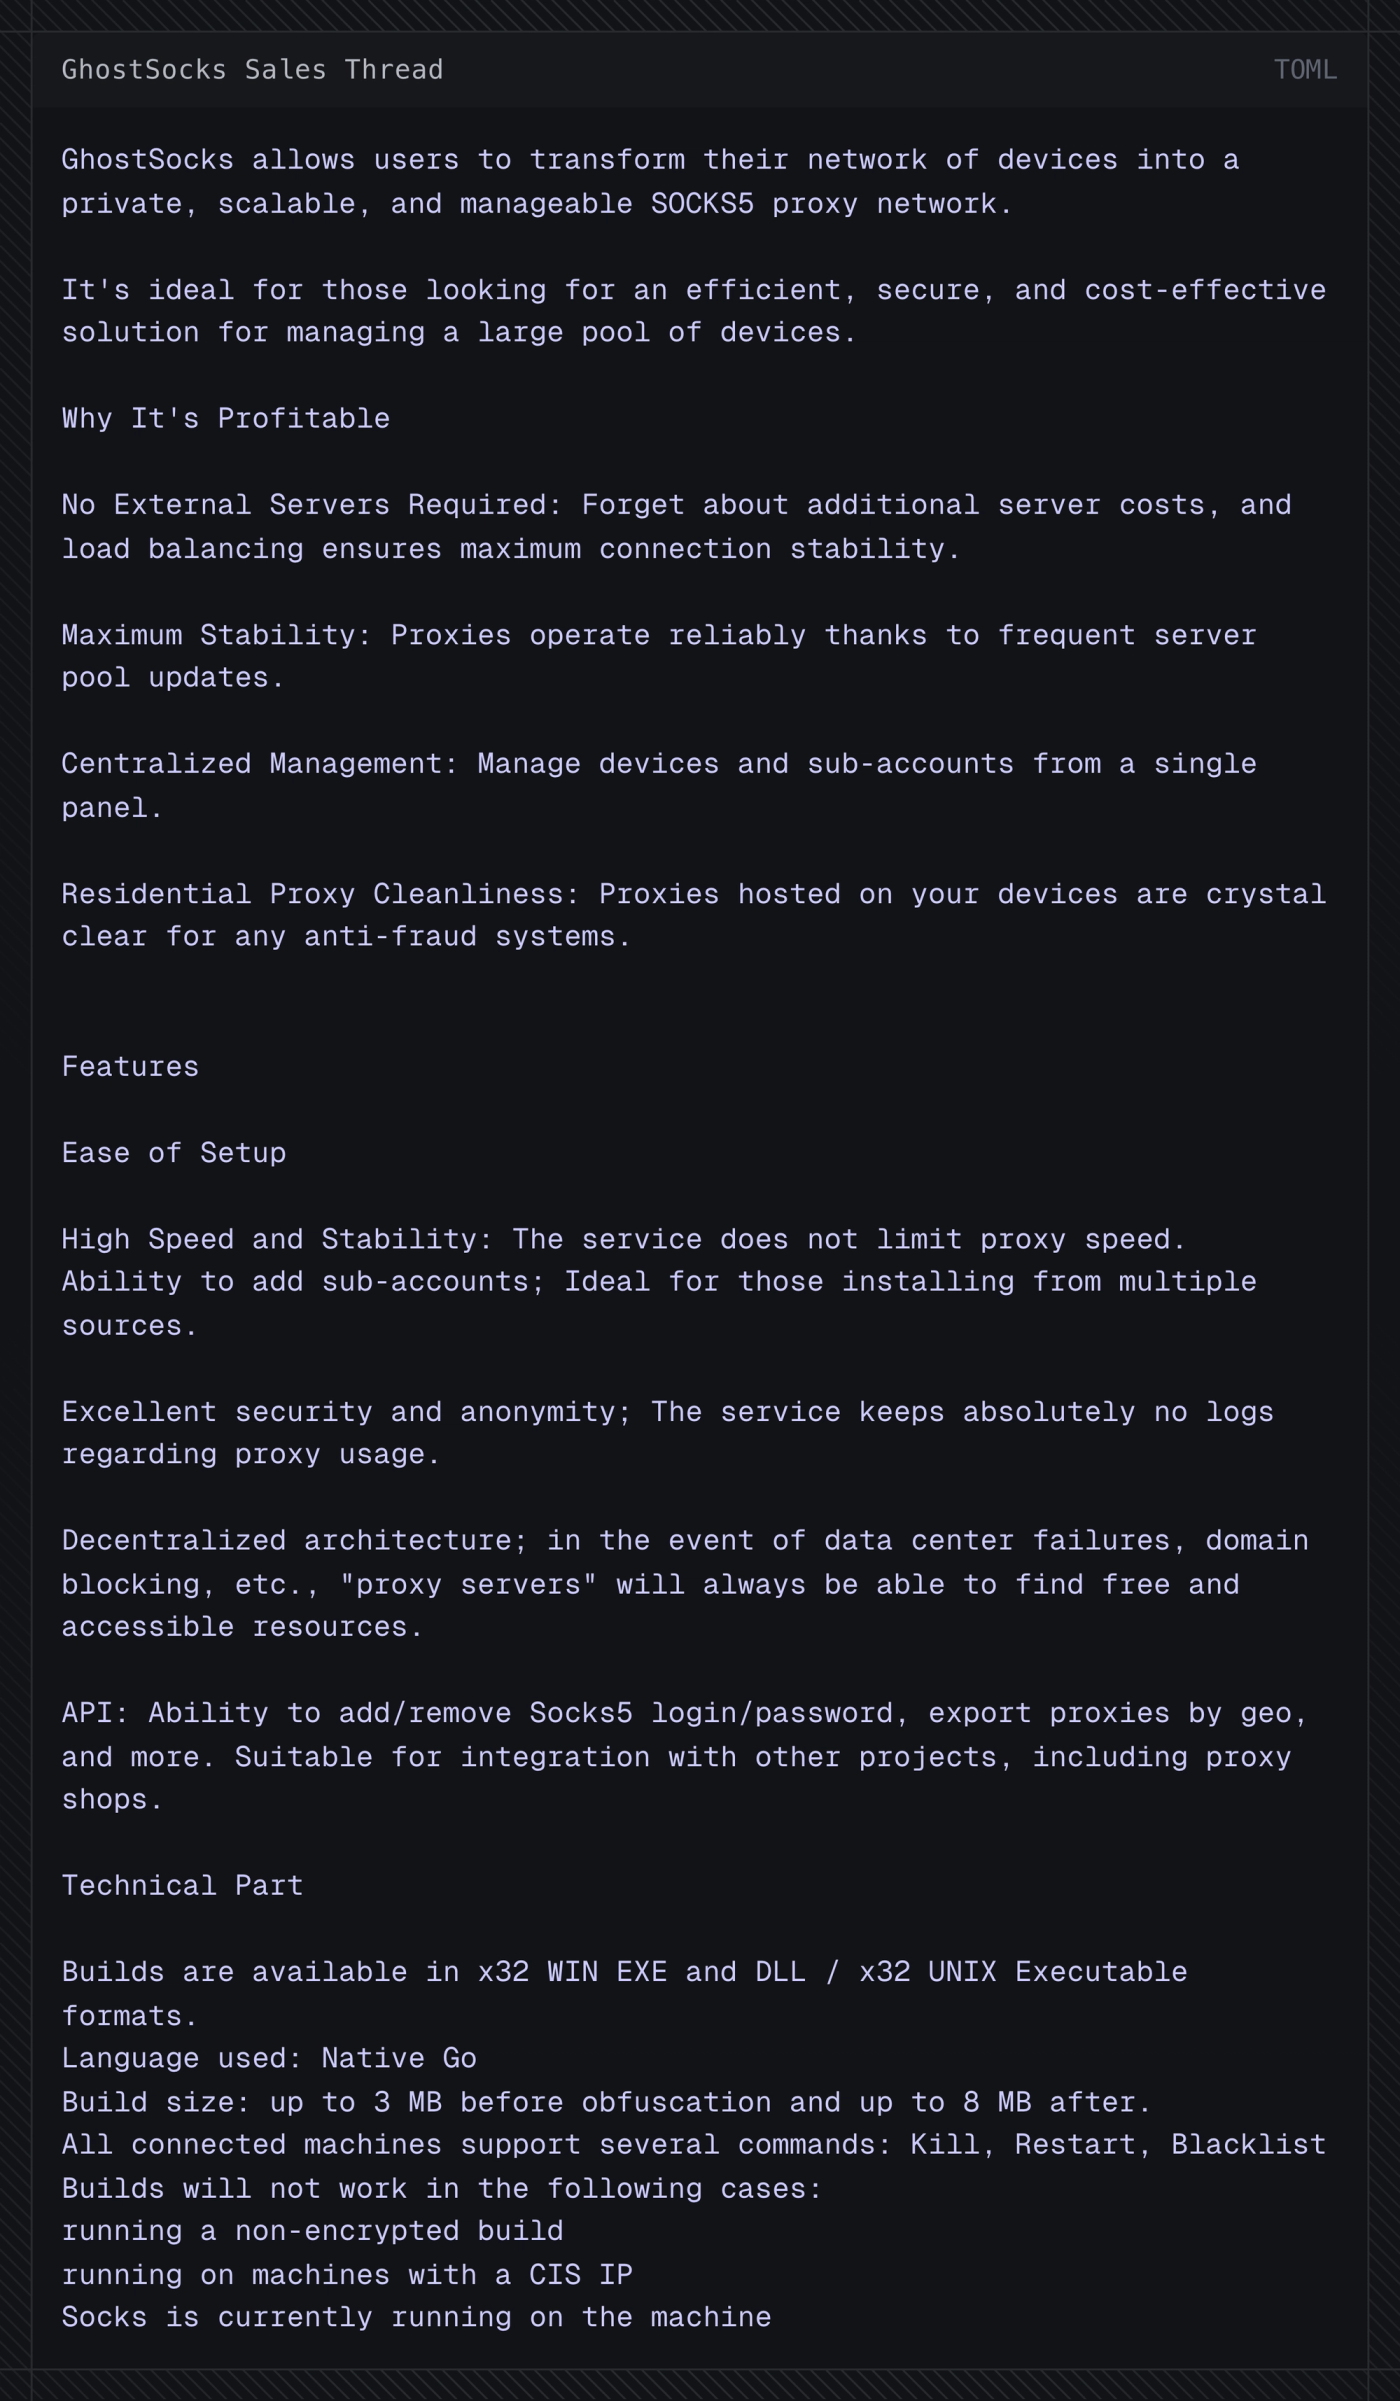Click the 'Socks is currently running' line
Image resolution: width=1400 pixels, height=2401 pixels.
pyautogui.click(x=416, y=2317)
